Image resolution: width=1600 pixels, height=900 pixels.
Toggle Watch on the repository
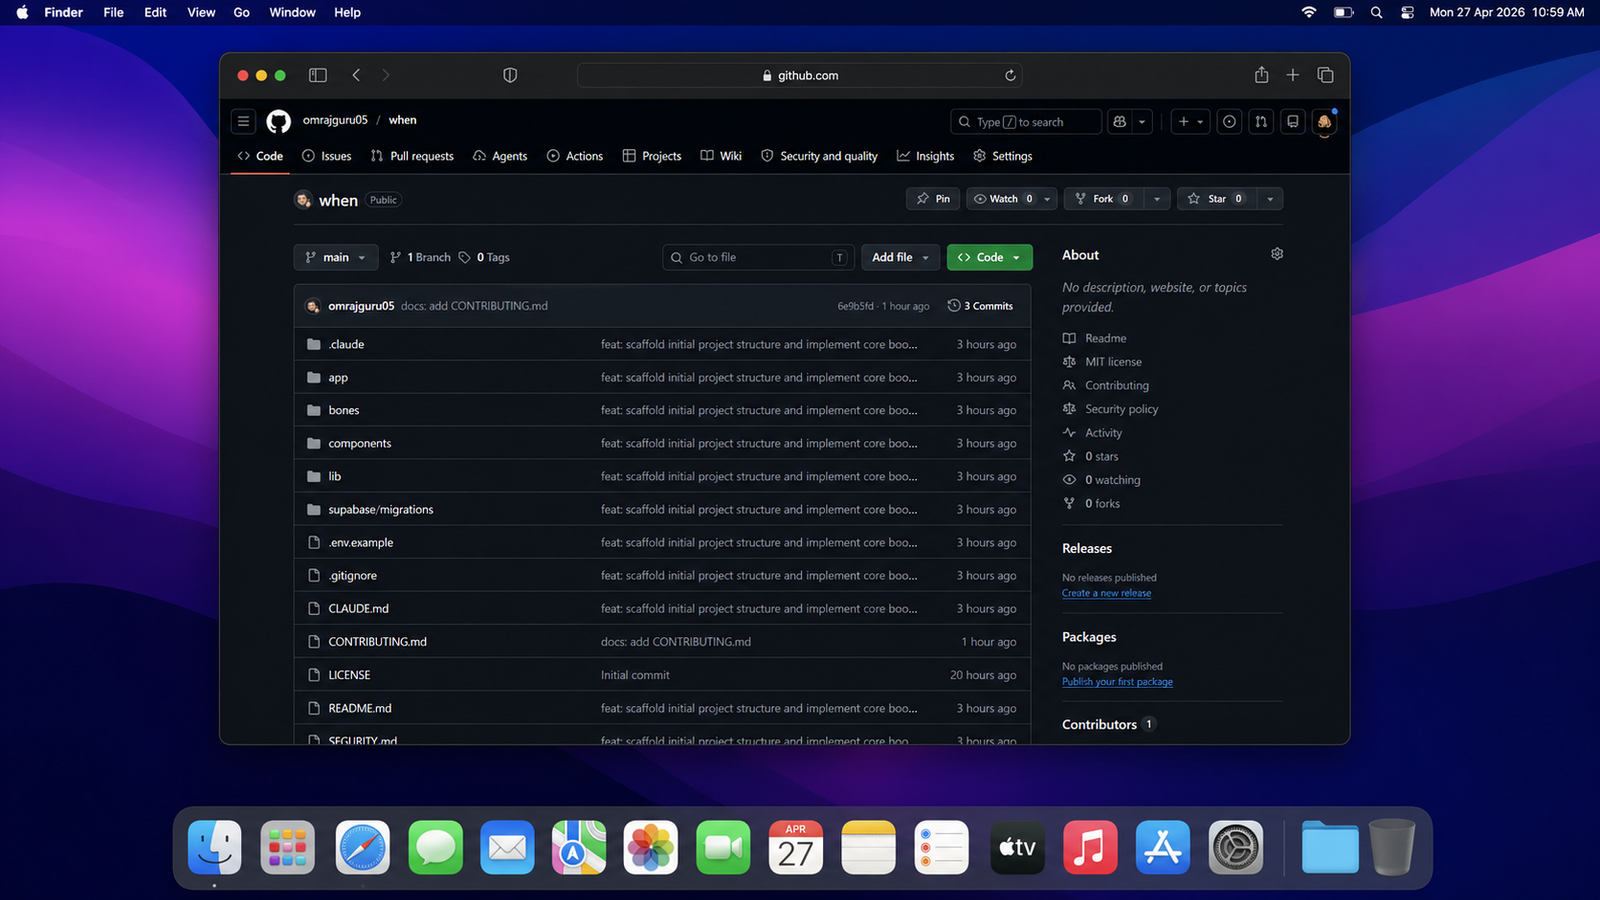point(1003,199)
